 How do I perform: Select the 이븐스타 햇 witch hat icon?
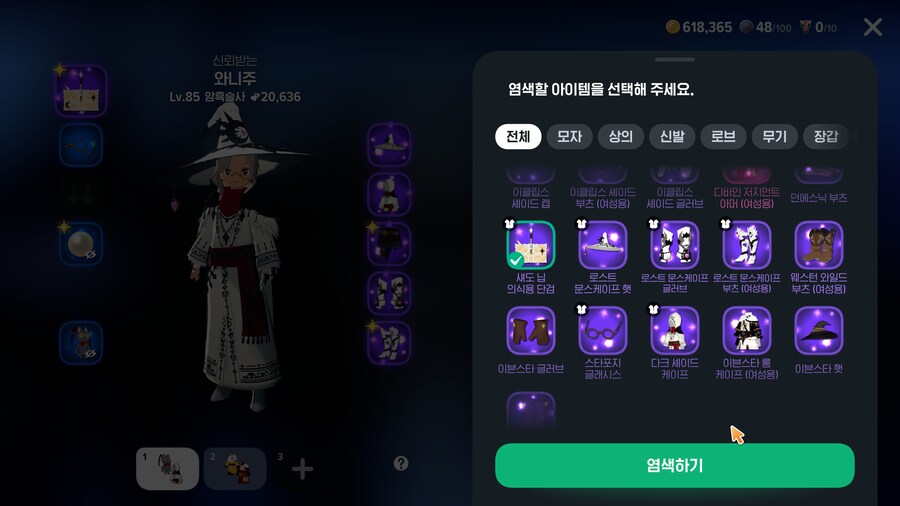818,330
